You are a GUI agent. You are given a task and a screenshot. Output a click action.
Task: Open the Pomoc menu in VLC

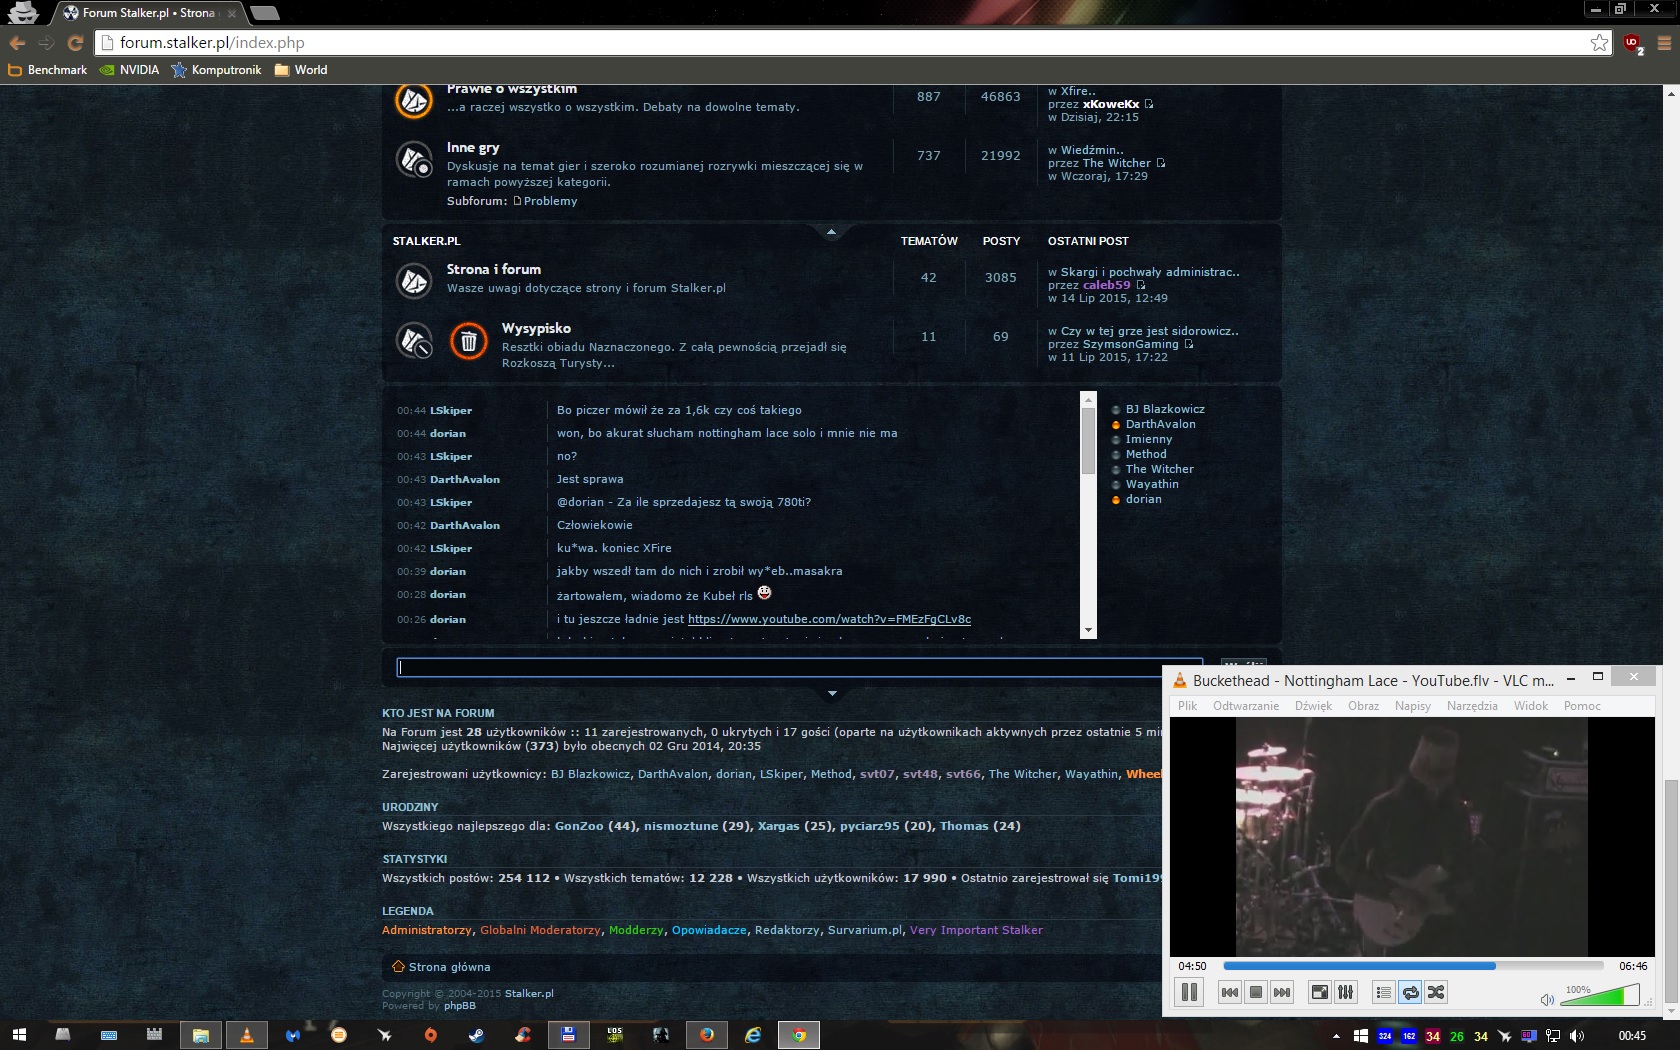point(1582,706)
